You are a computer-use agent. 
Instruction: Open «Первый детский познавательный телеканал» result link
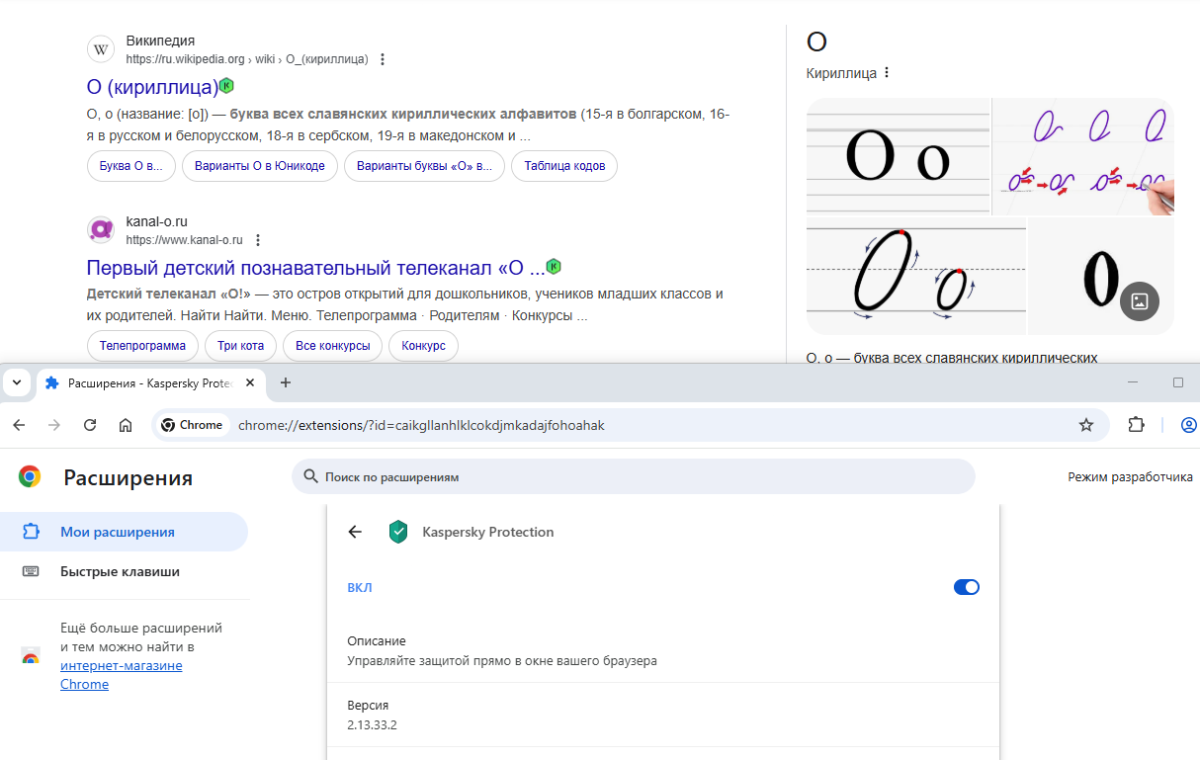[316, 267]
